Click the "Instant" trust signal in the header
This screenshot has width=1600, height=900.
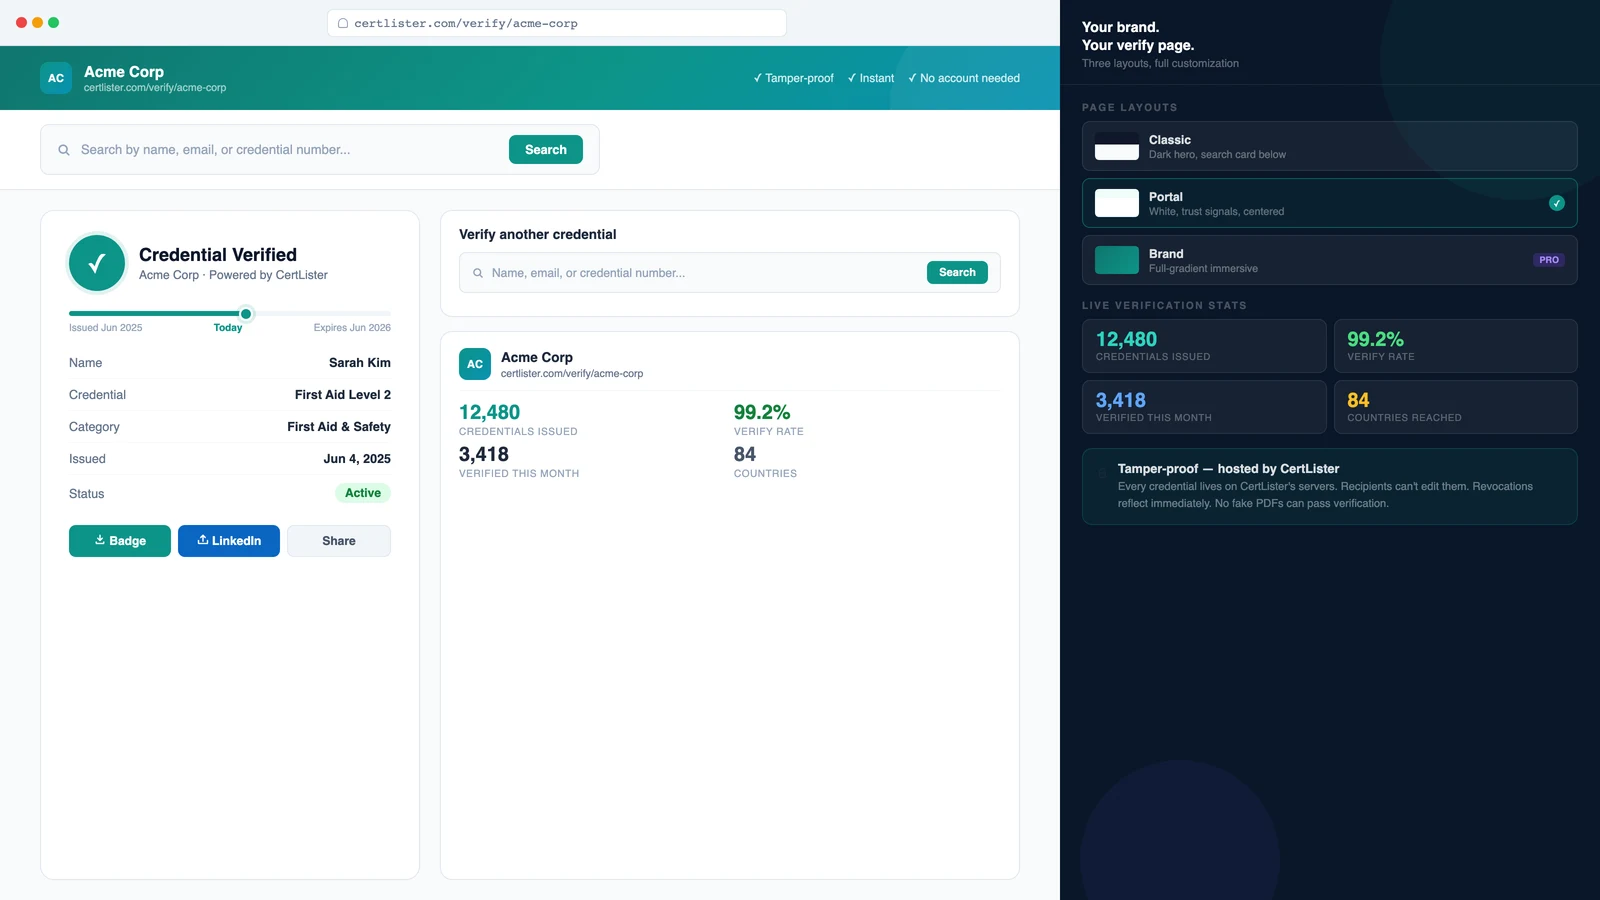coord(871,78)
